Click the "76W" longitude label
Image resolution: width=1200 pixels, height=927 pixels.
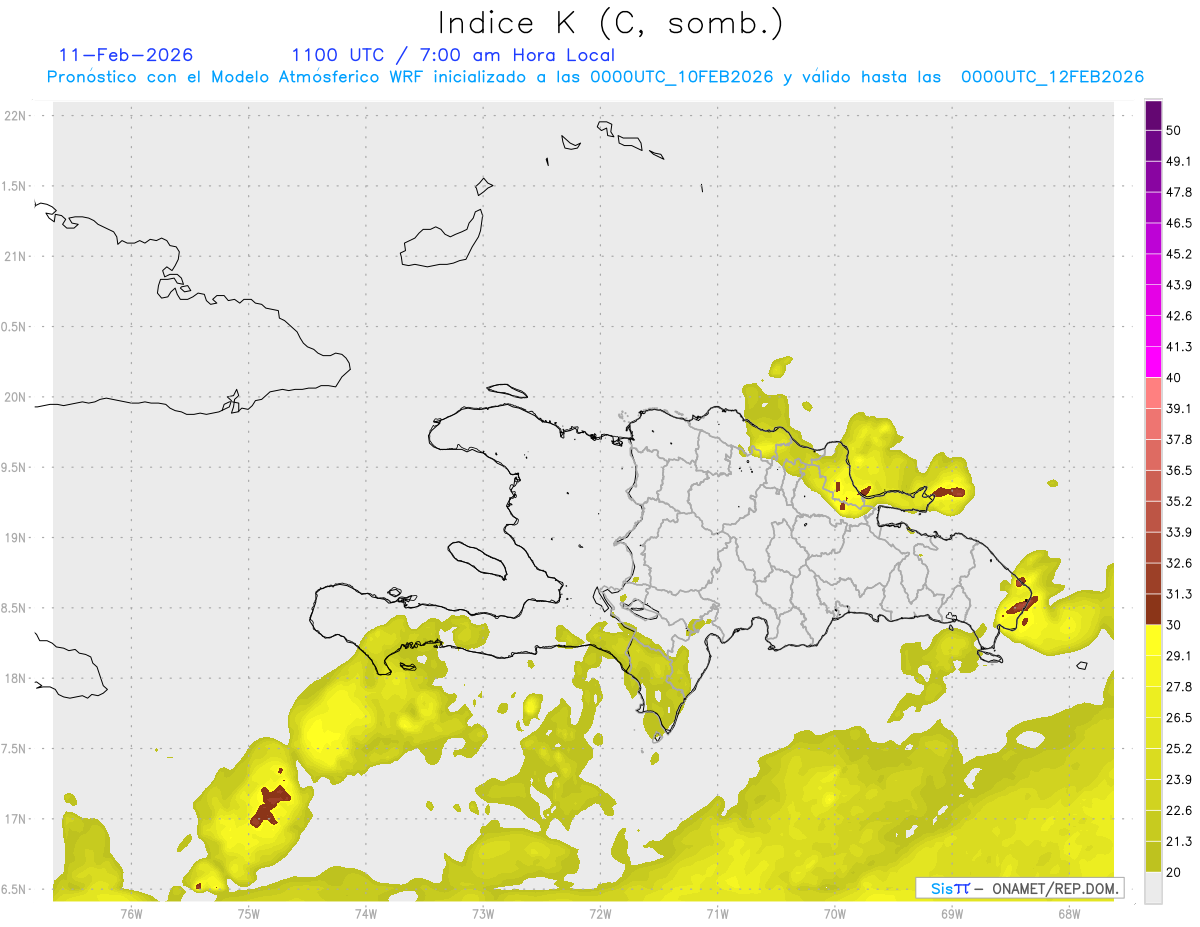pyautogui.click(x=131, y=913)
